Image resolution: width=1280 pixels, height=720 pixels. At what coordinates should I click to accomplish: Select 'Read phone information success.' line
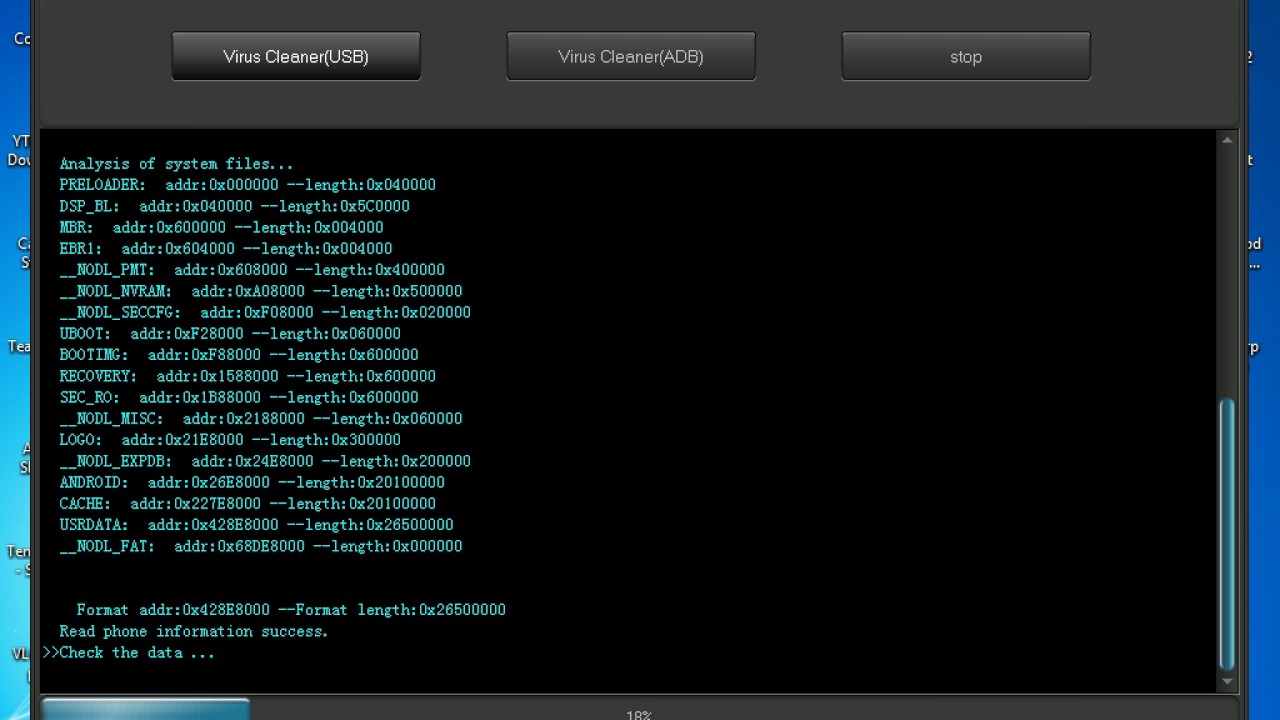194,631
